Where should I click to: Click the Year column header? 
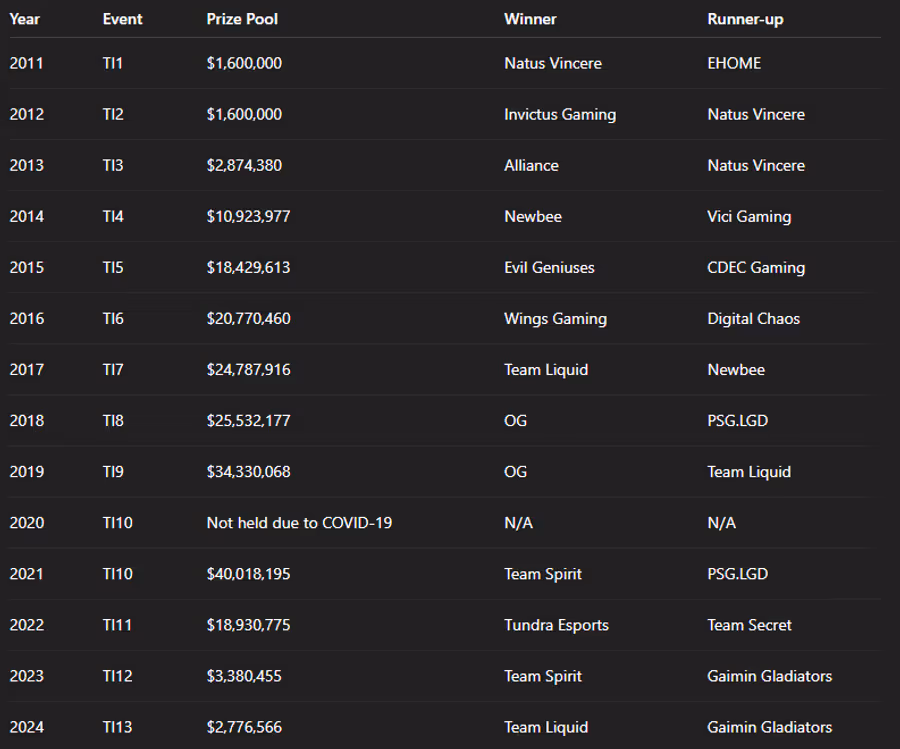point(24,19)
